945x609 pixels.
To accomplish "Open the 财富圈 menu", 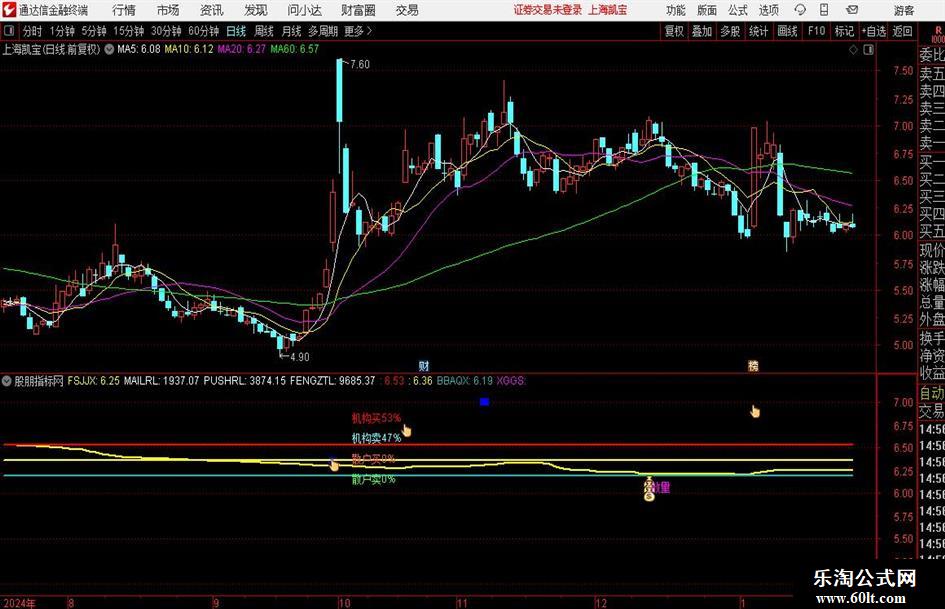I will [358, 10].
